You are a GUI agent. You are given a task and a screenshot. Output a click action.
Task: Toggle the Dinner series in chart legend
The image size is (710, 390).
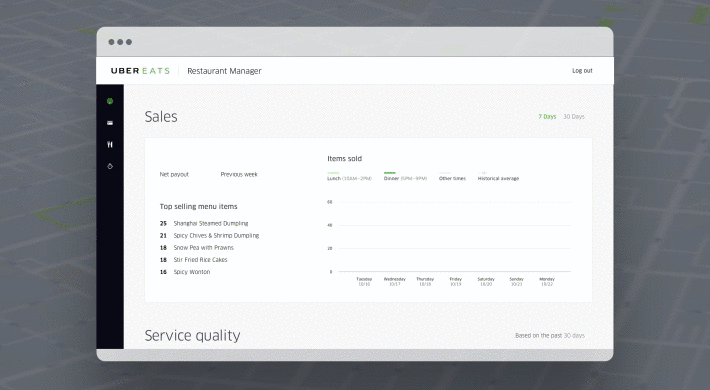coord(405,176)
